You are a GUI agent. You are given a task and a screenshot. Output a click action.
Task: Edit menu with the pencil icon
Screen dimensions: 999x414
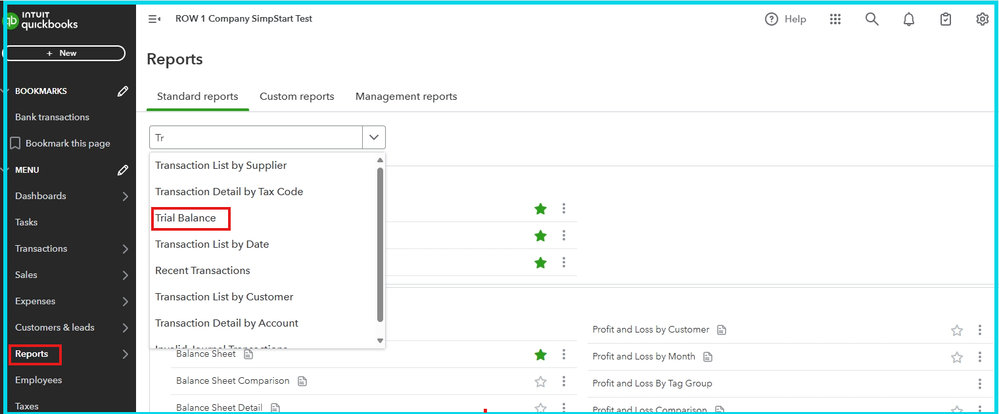pyautogui.click(x=123, y=170)
